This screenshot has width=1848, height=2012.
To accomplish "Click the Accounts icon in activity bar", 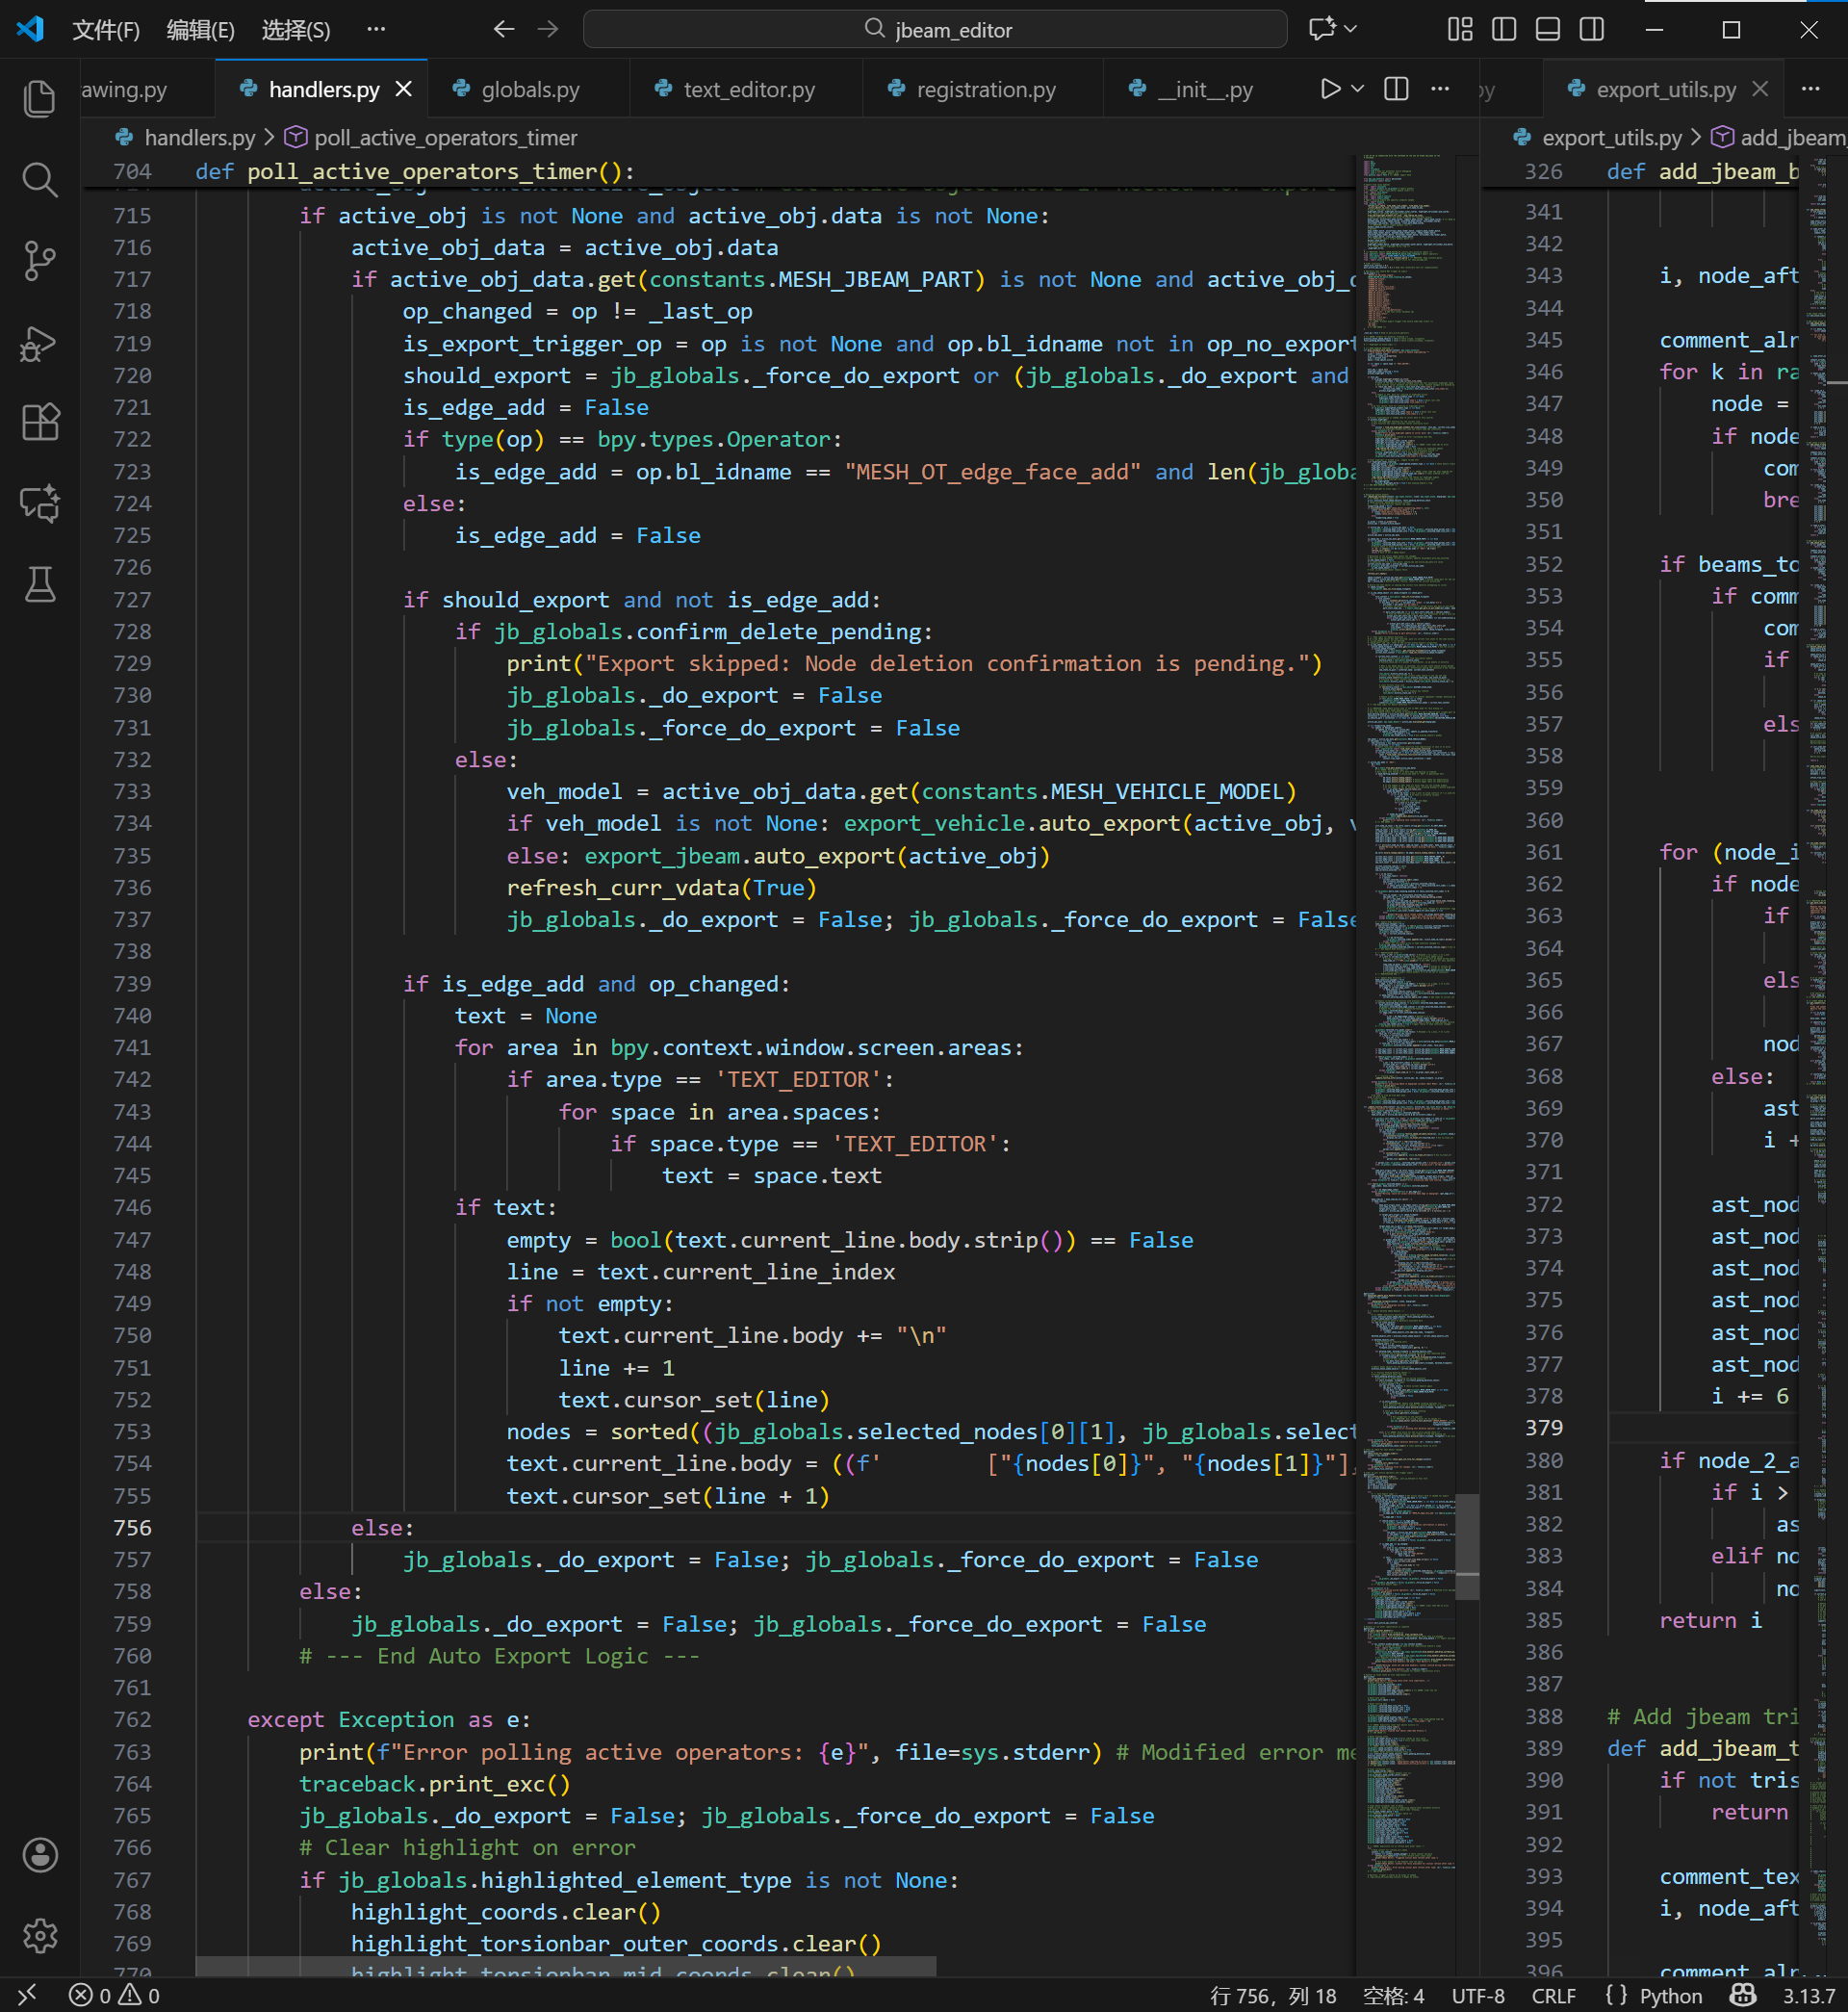I will tap(39, 1855).
